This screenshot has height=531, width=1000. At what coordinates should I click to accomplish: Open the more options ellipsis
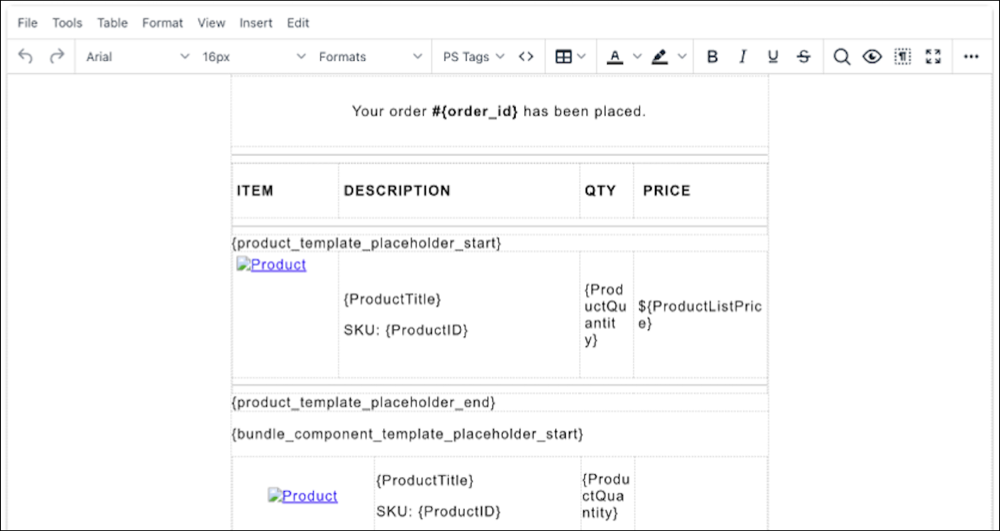(x=971, y=57)
